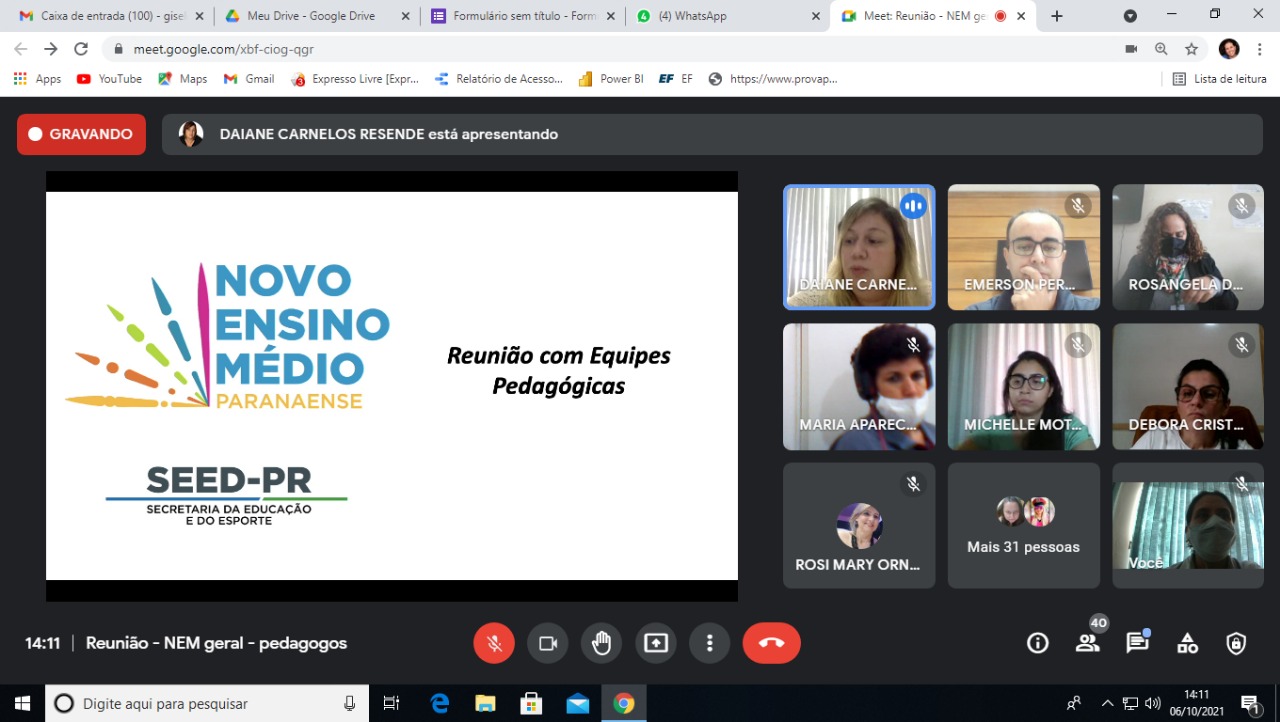Screen dimensions: 1280x722
Task: Open Relatório de Acesso bookmark
Action: (499, 79)
